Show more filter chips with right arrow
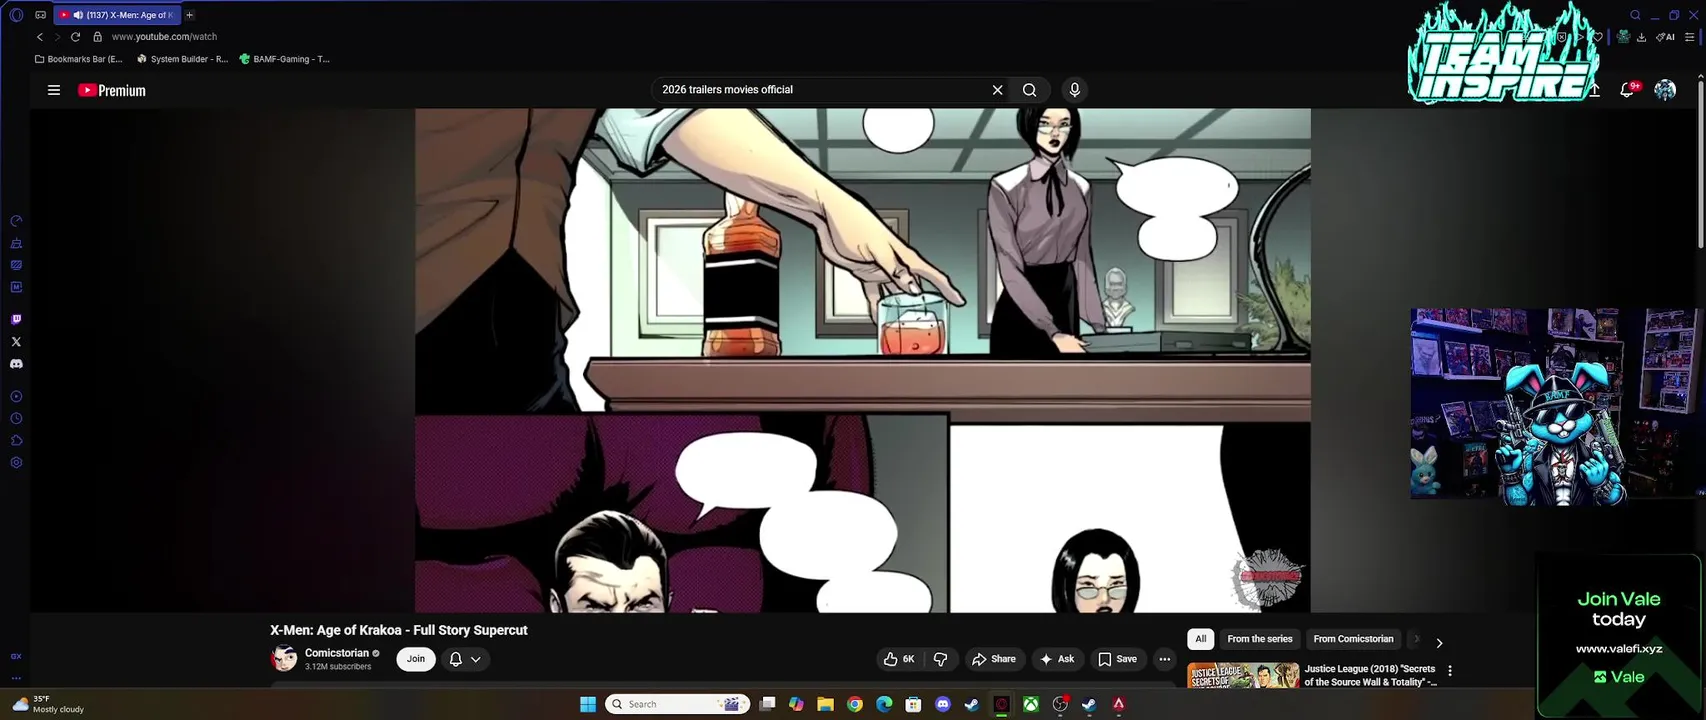This screenshot has width=1706, height=720. pyautogui.click(x=1439, y=643)
